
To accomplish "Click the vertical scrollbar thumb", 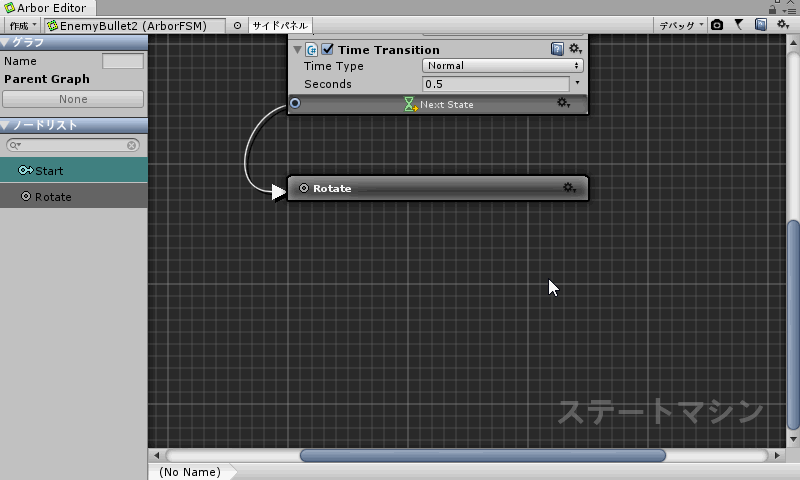I will coord(793,324).
